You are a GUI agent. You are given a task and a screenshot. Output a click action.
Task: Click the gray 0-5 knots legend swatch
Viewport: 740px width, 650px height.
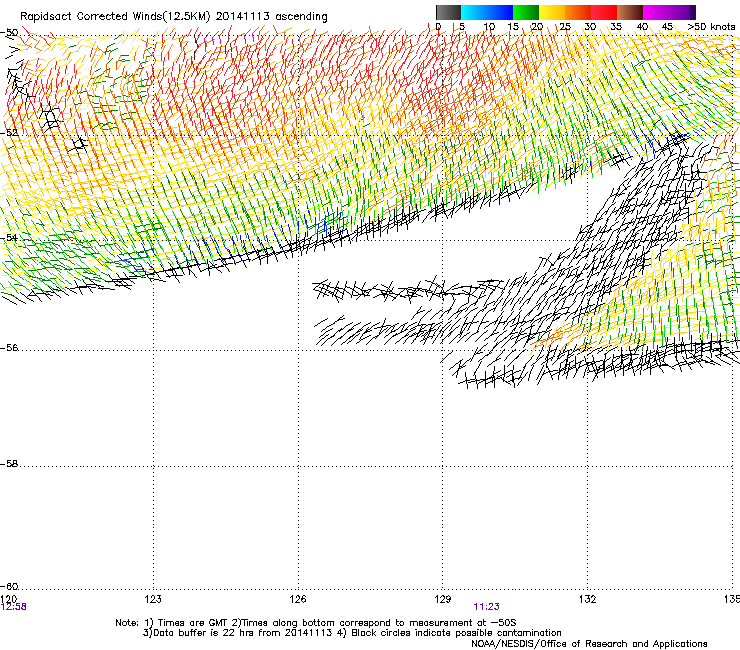click(448, 12)
